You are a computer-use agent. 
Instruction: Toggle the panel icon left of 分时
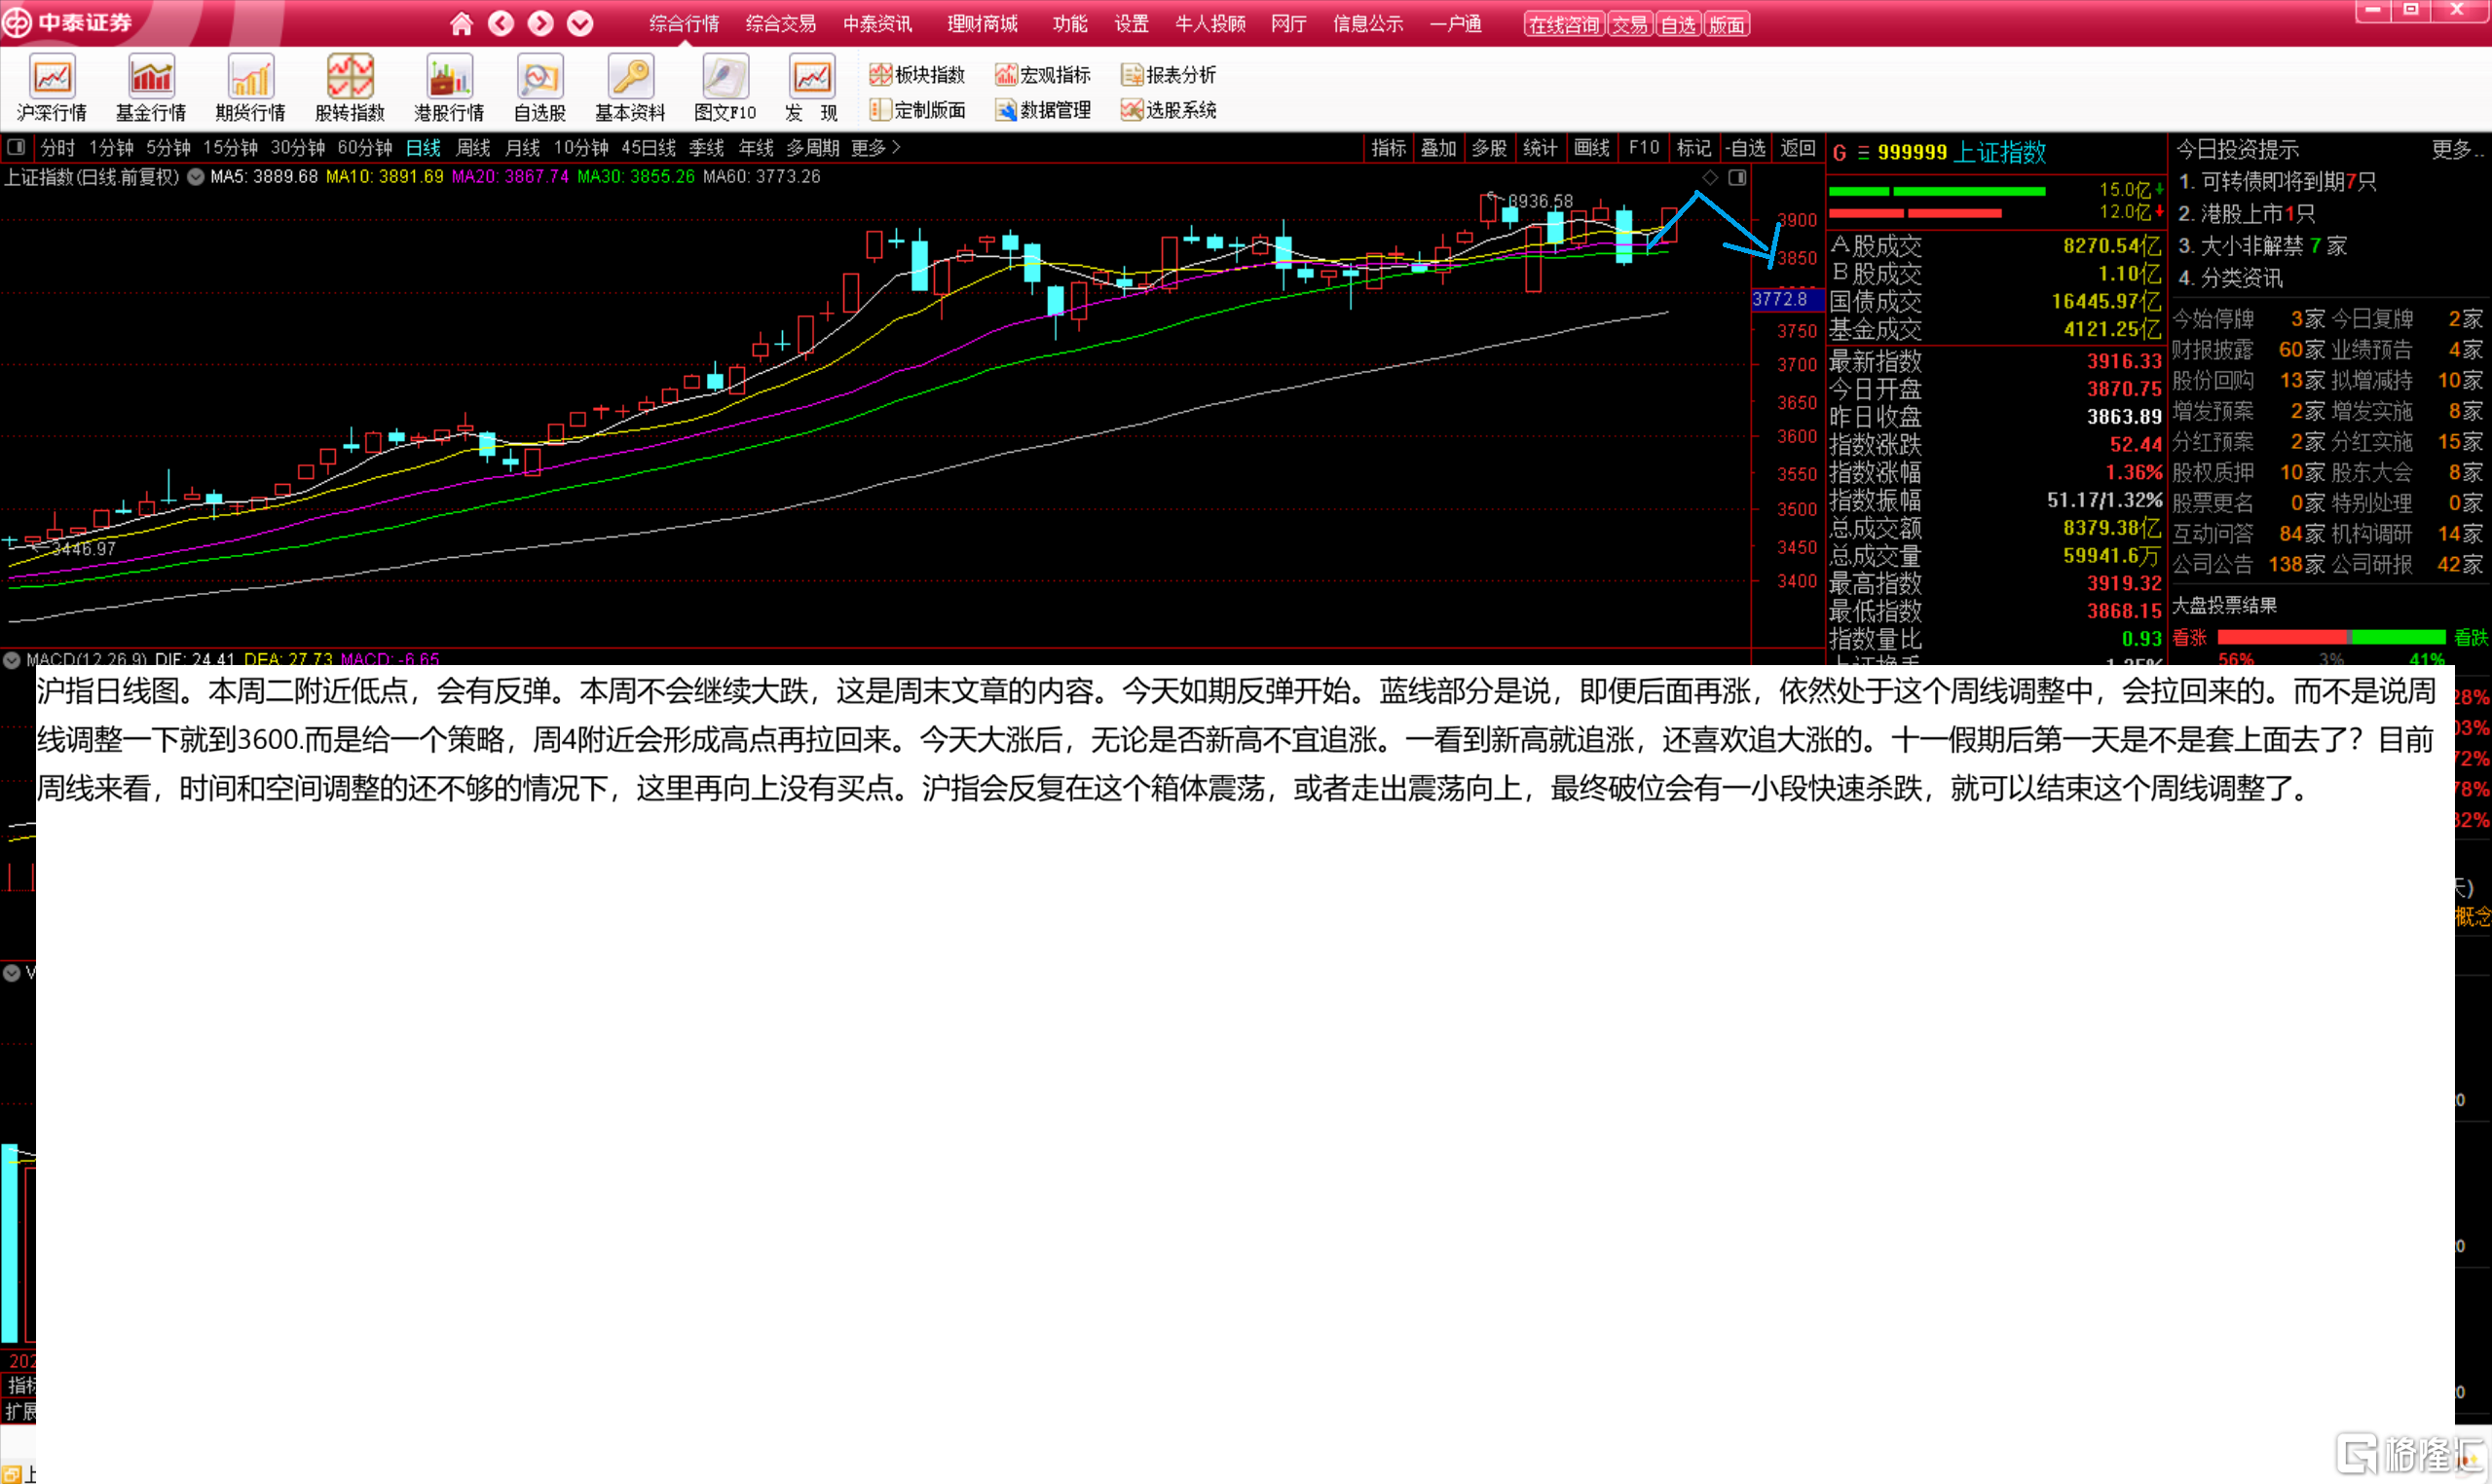click(x=16, y=148)
